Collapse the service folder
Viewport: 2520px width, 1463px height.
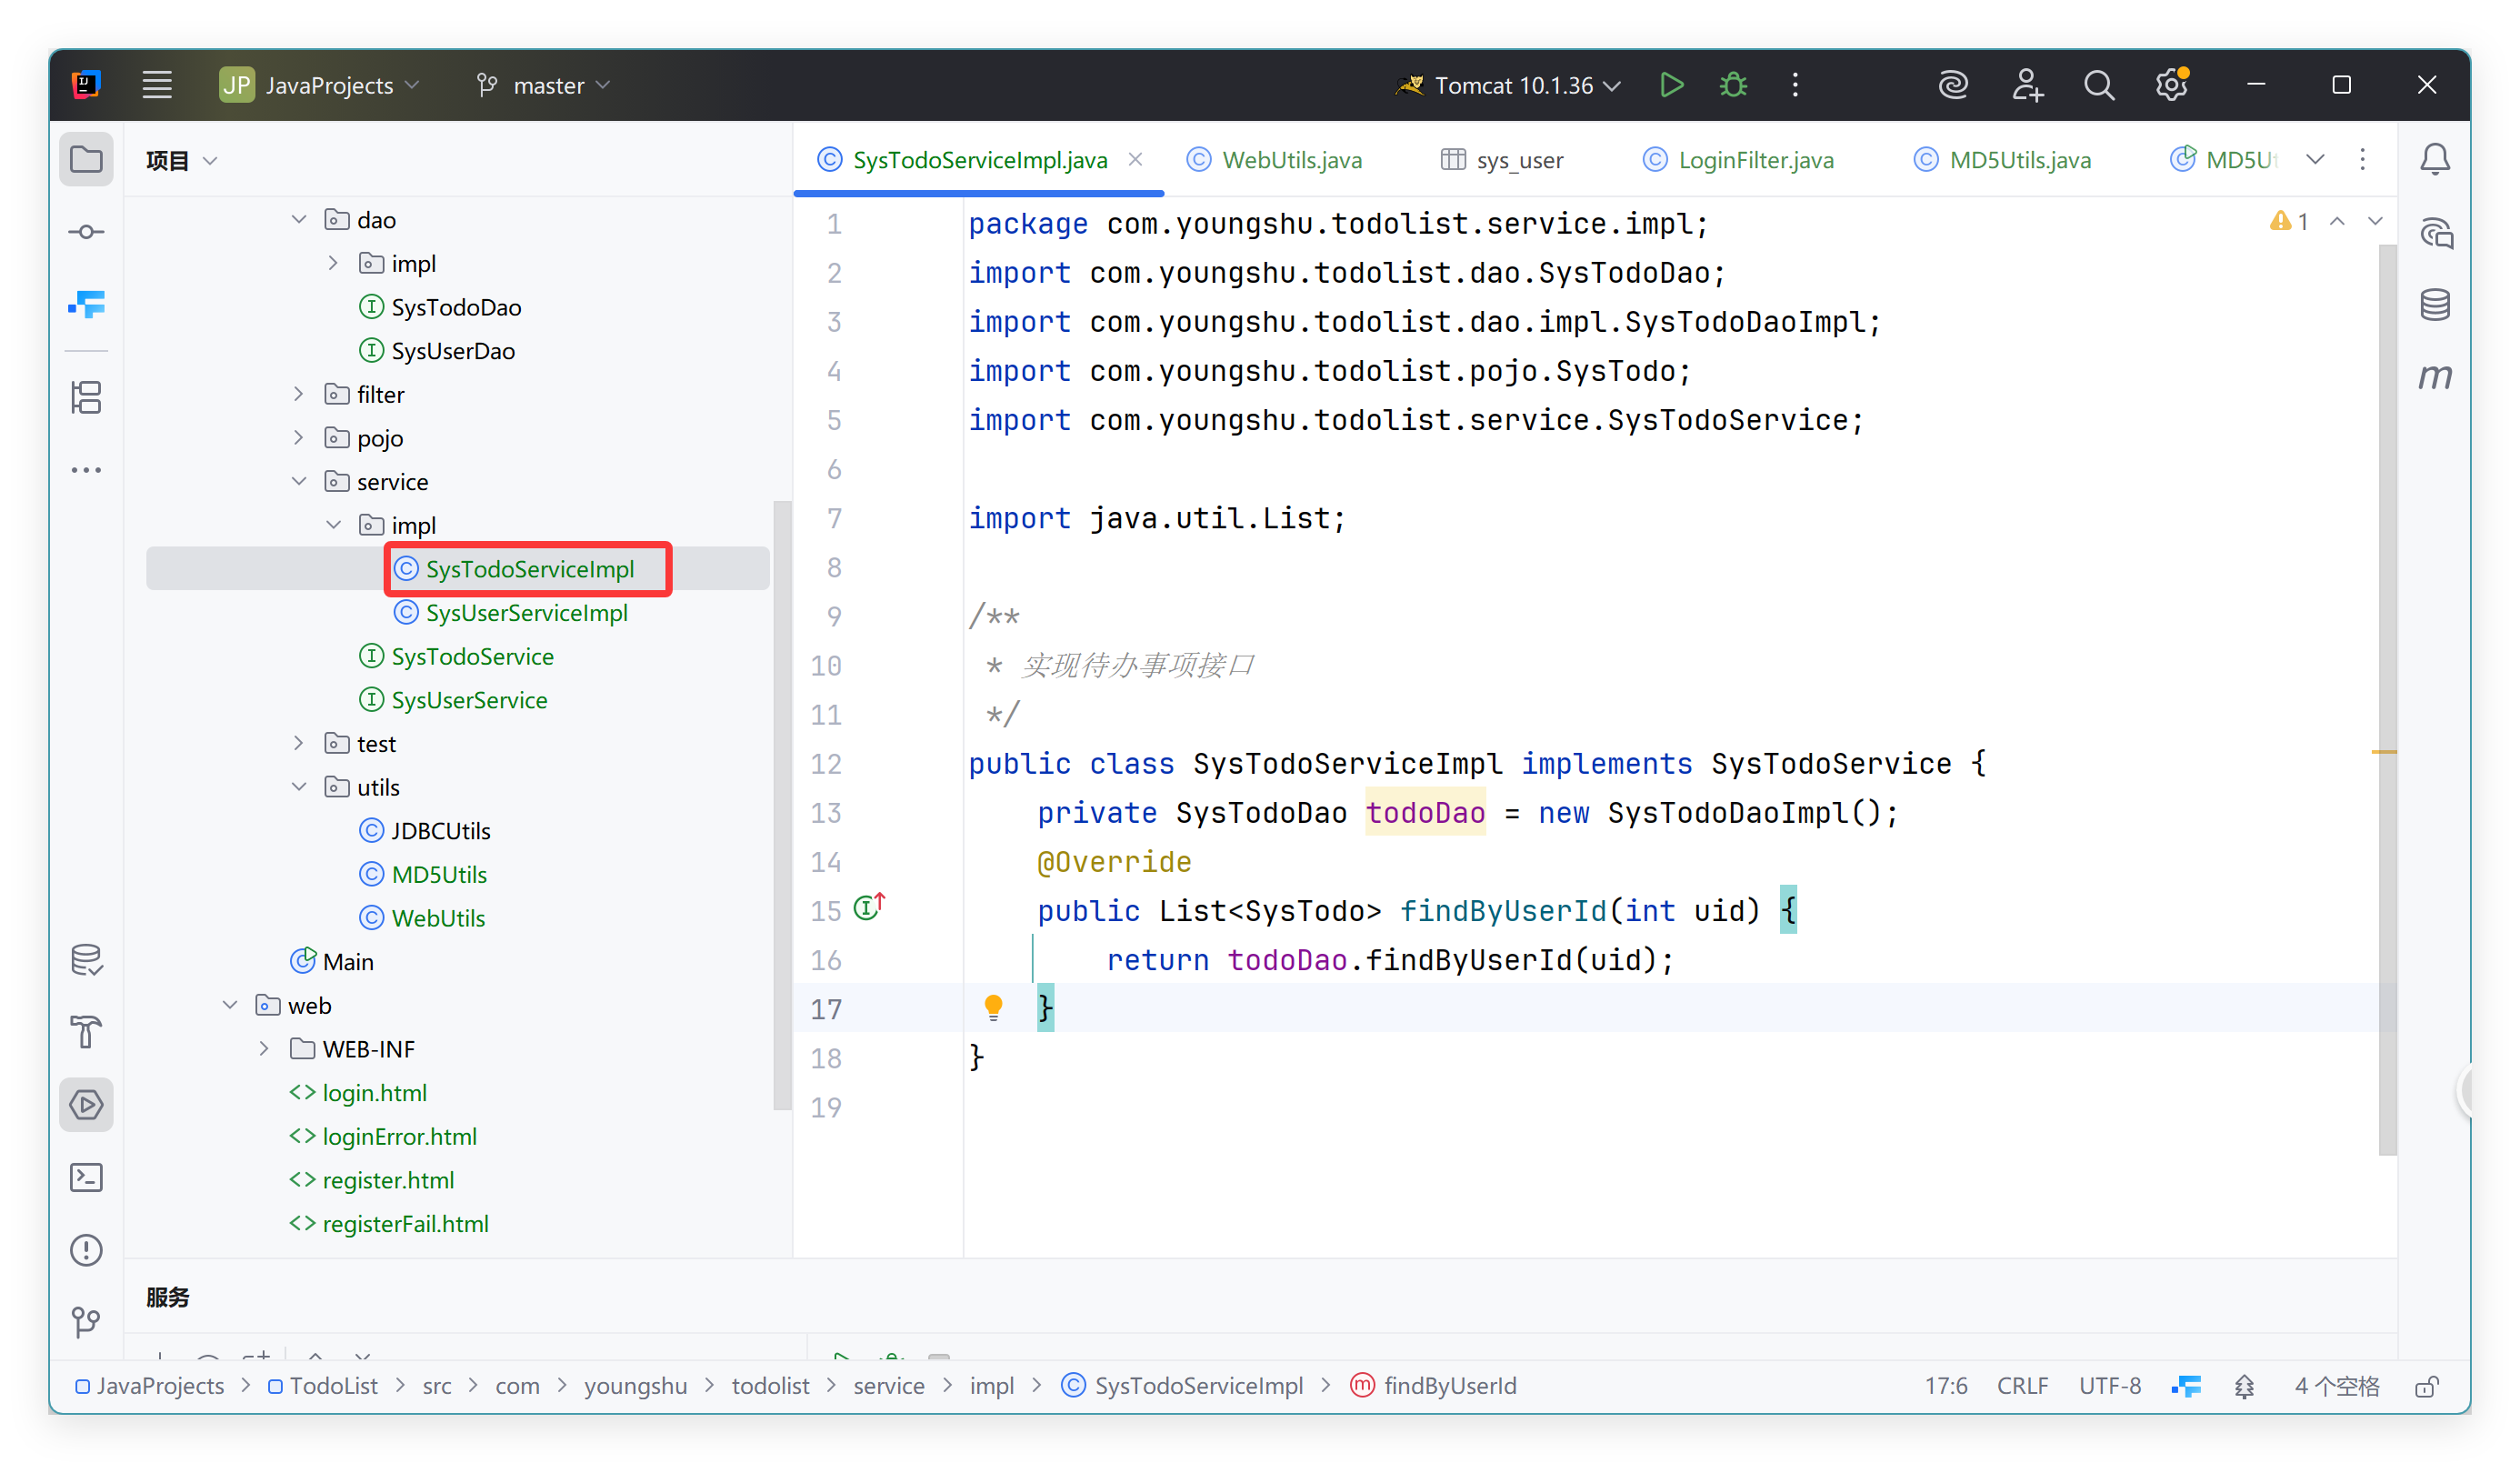click(x=299, y=481)
